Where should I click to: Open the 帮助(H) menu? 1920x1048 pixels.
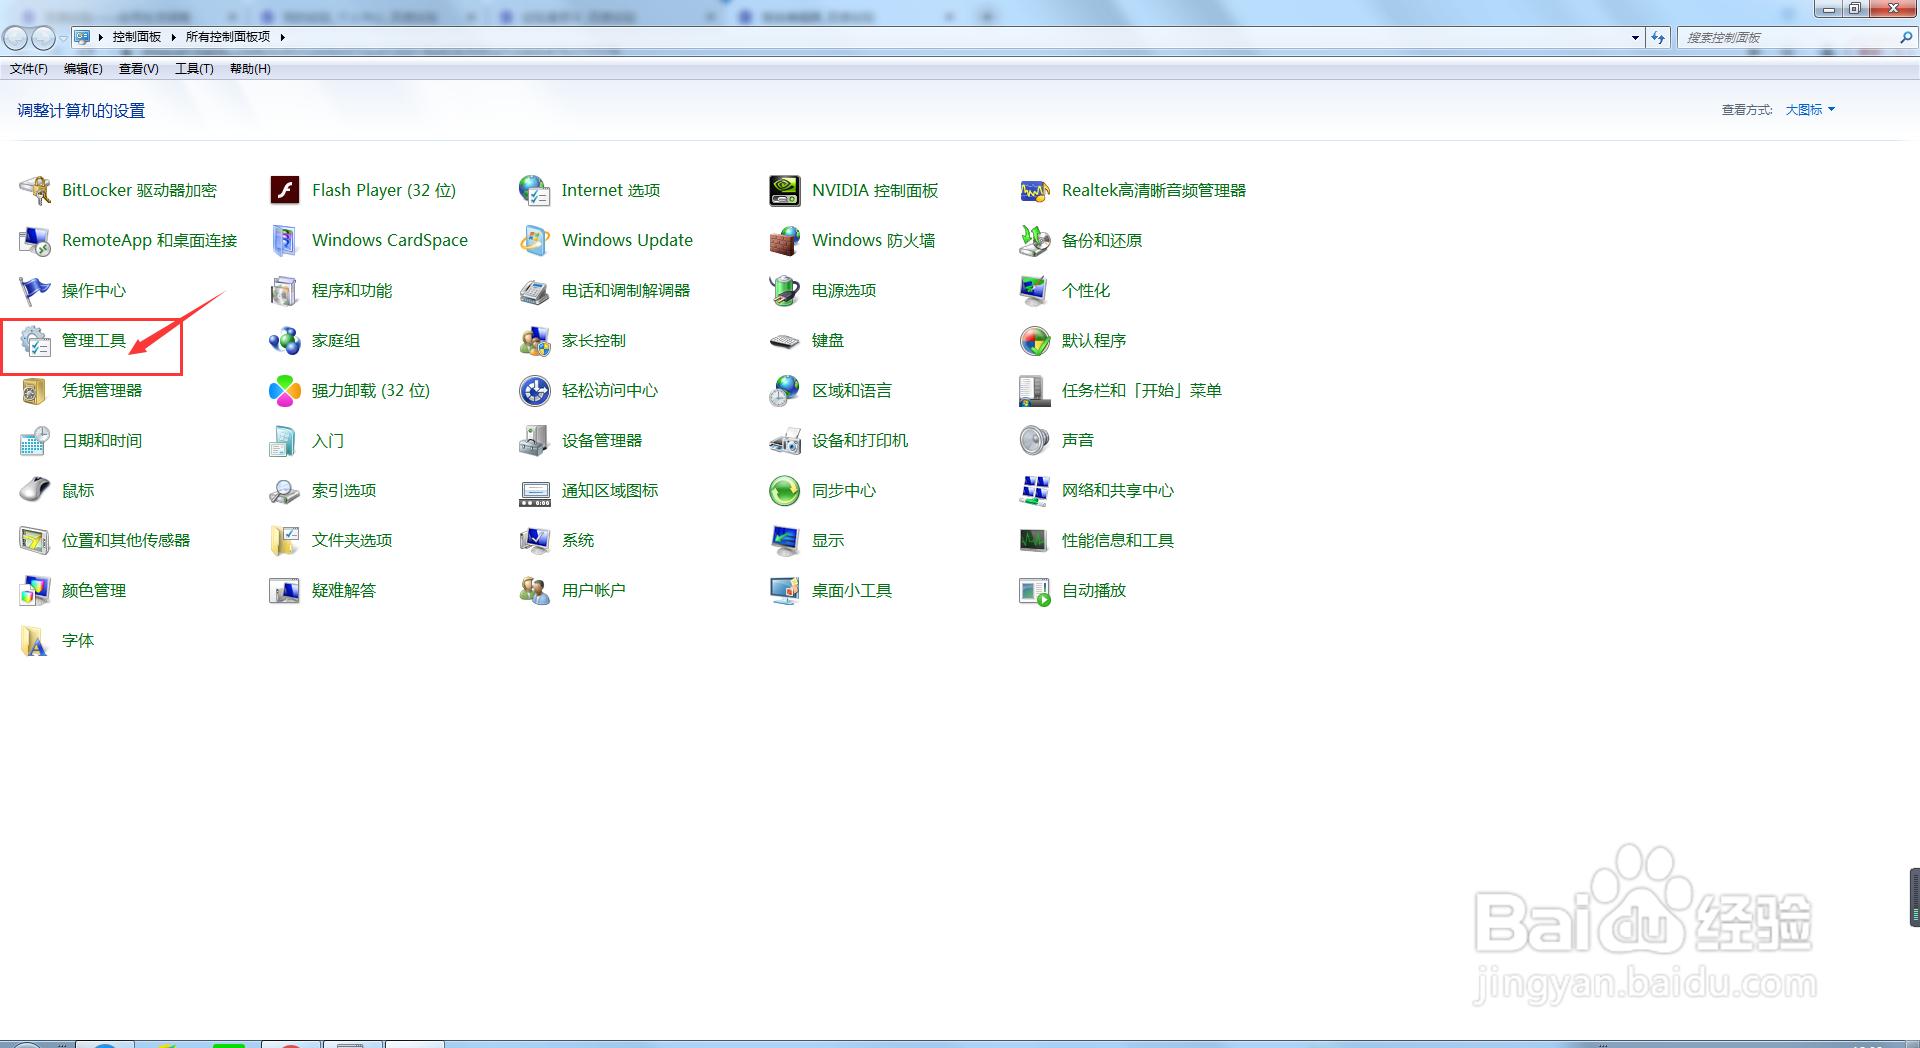click(250, 69)
